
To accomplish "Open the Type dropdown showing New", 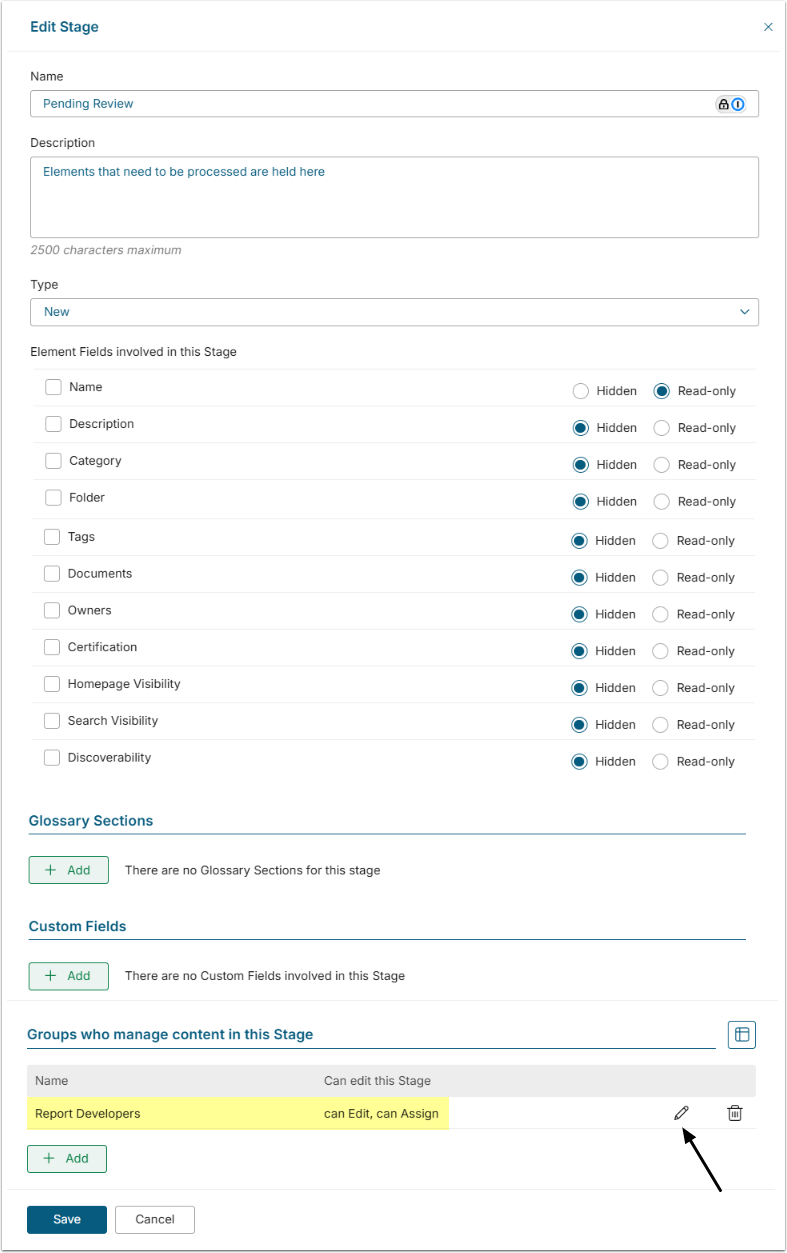I will (x=394, y=312).
